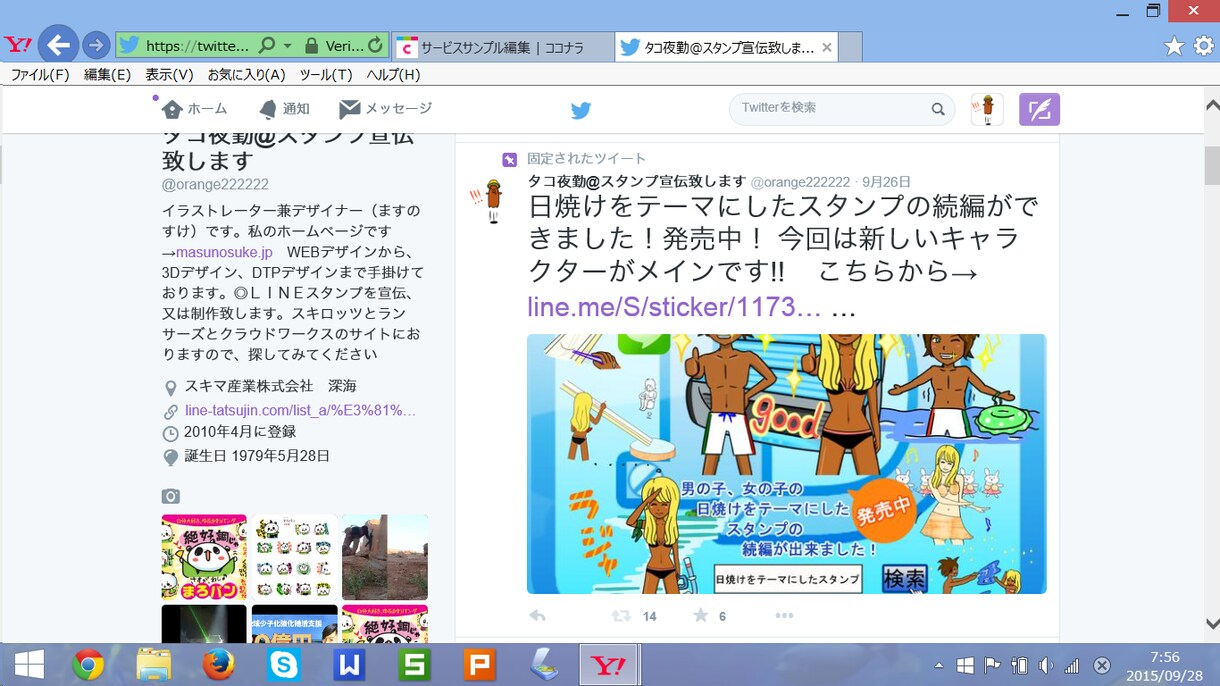This screenshot has height=686, width=1220.
Task: Open the WPS Writer taskbar icon
Action: click(x=349, y=665)
